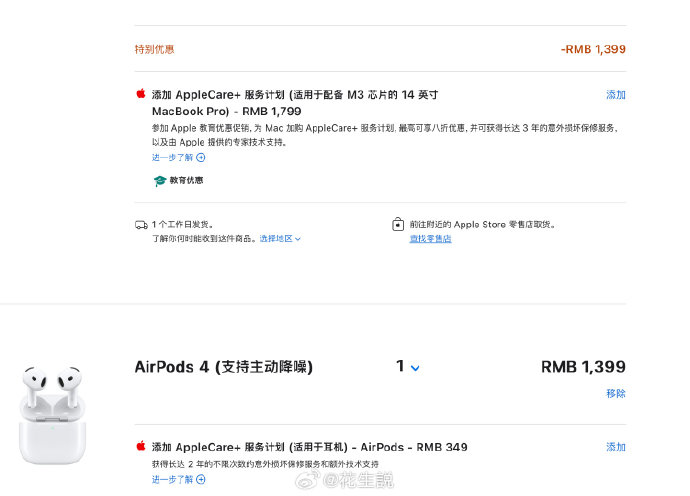Click the red Apple logo beside MacBook AppleCare+
This screenshot has height=496, width=690.
[x=141, y=94]
